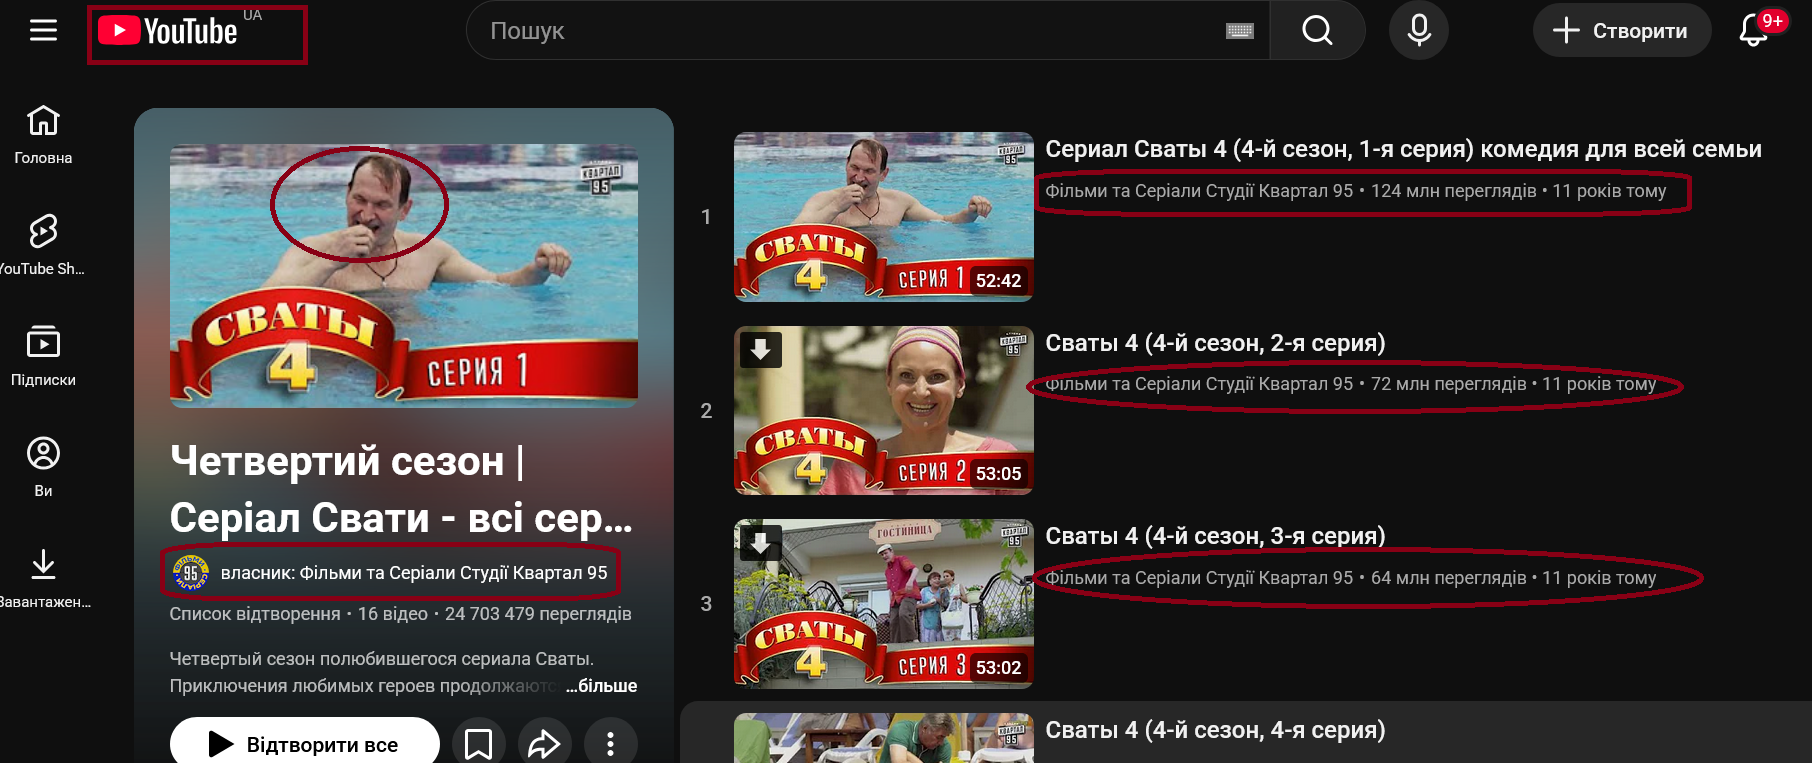
Task: Click channel name under 2-я серия video
Action: (1199, 384)
